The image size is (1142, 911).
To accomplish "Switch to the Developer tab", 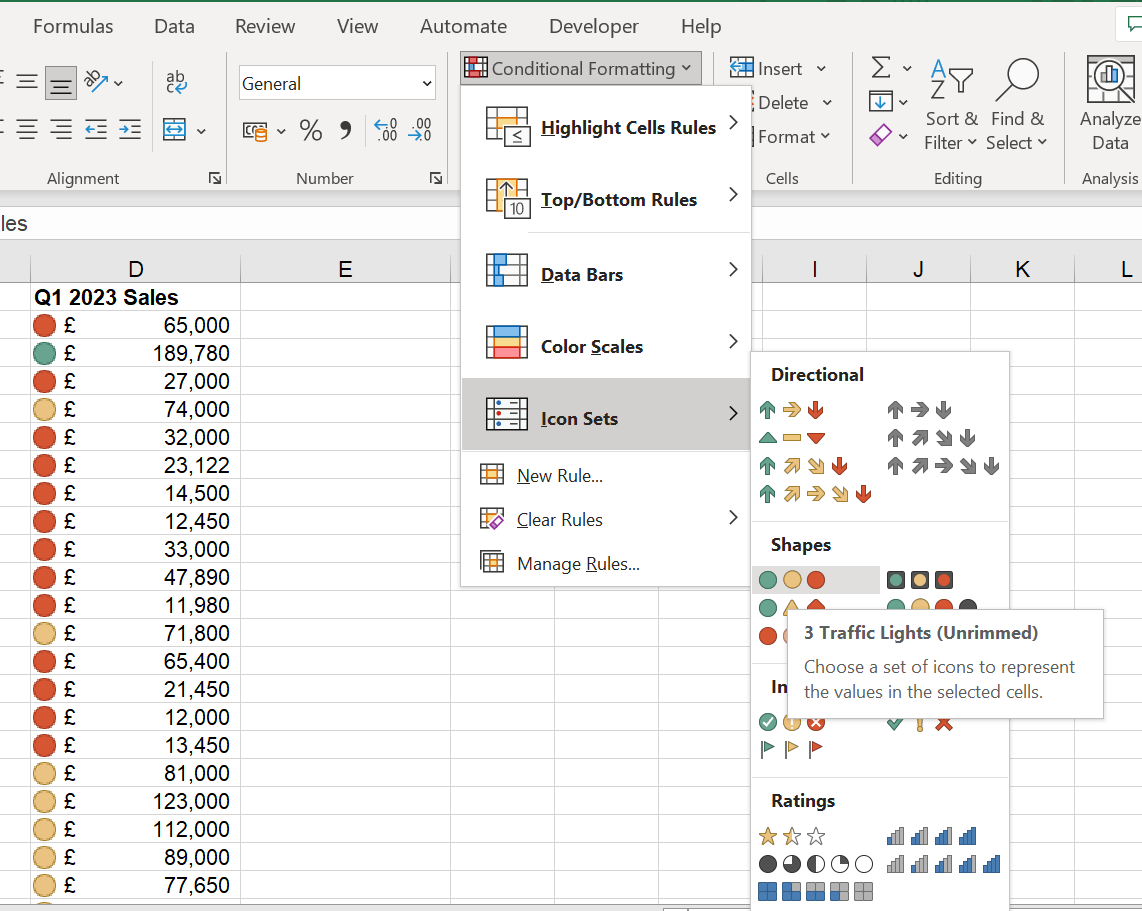I will (x=593, y=27).
